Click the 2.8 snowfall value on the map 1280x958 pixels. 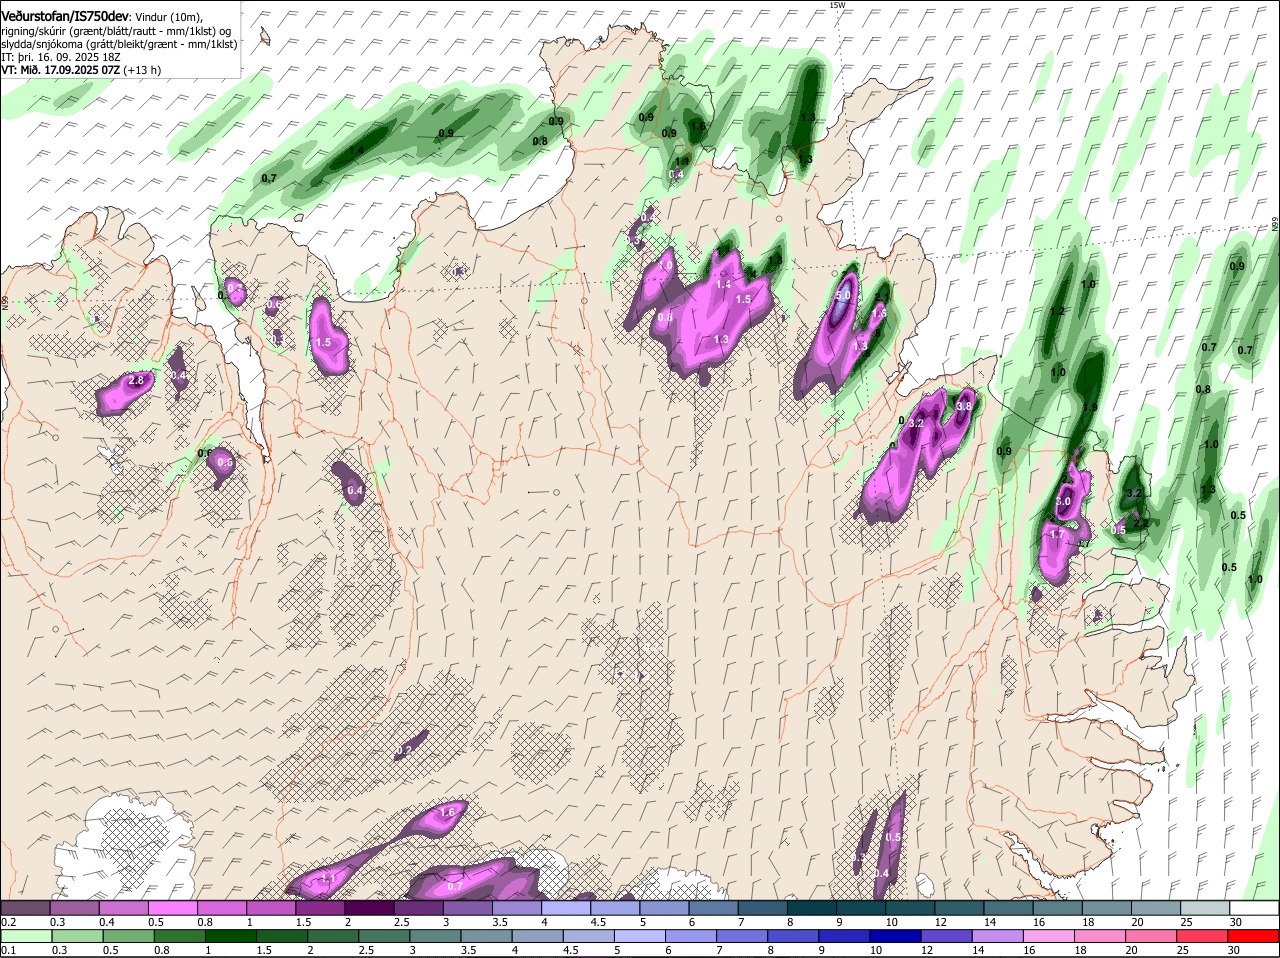137,381
